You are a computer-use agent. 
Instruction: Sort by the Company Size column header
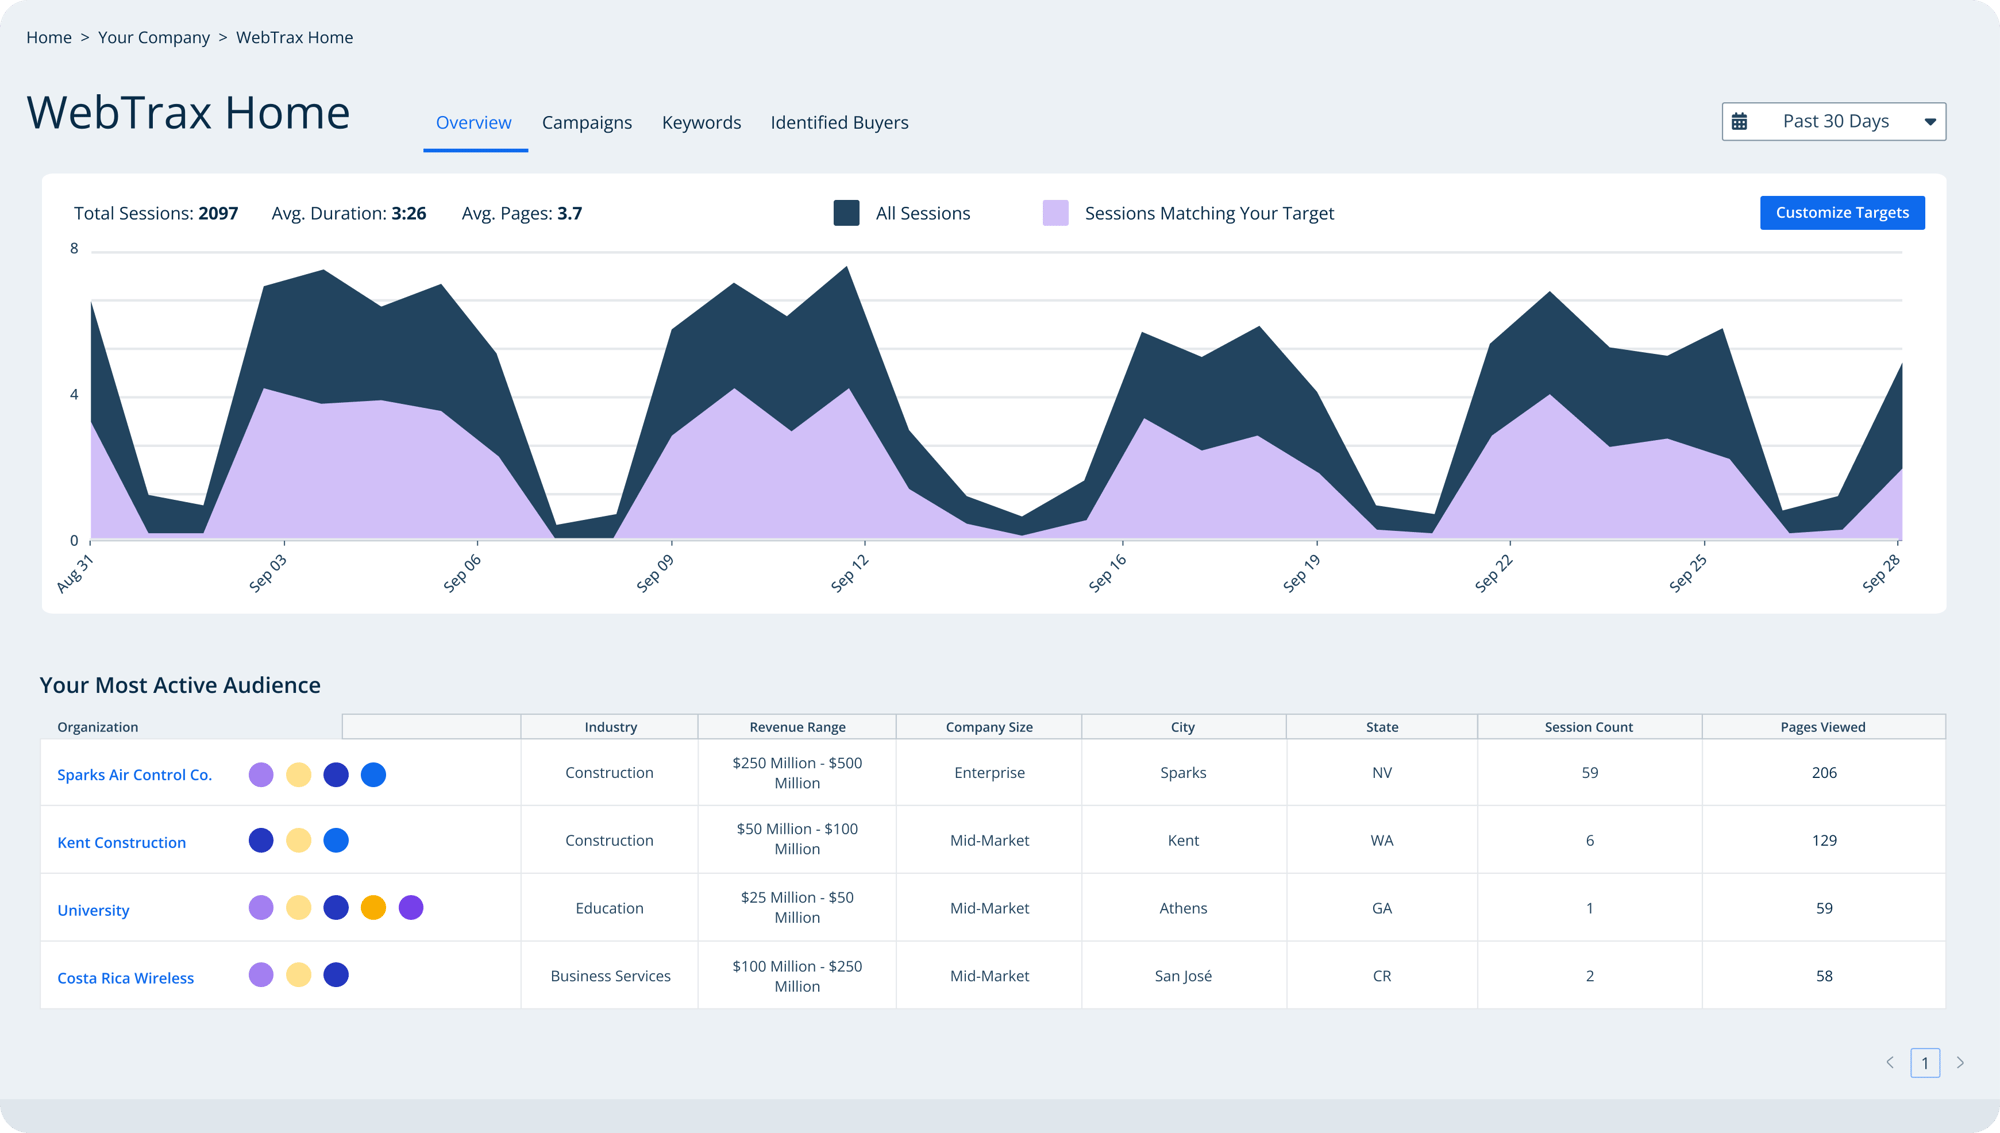pos(989,727)
